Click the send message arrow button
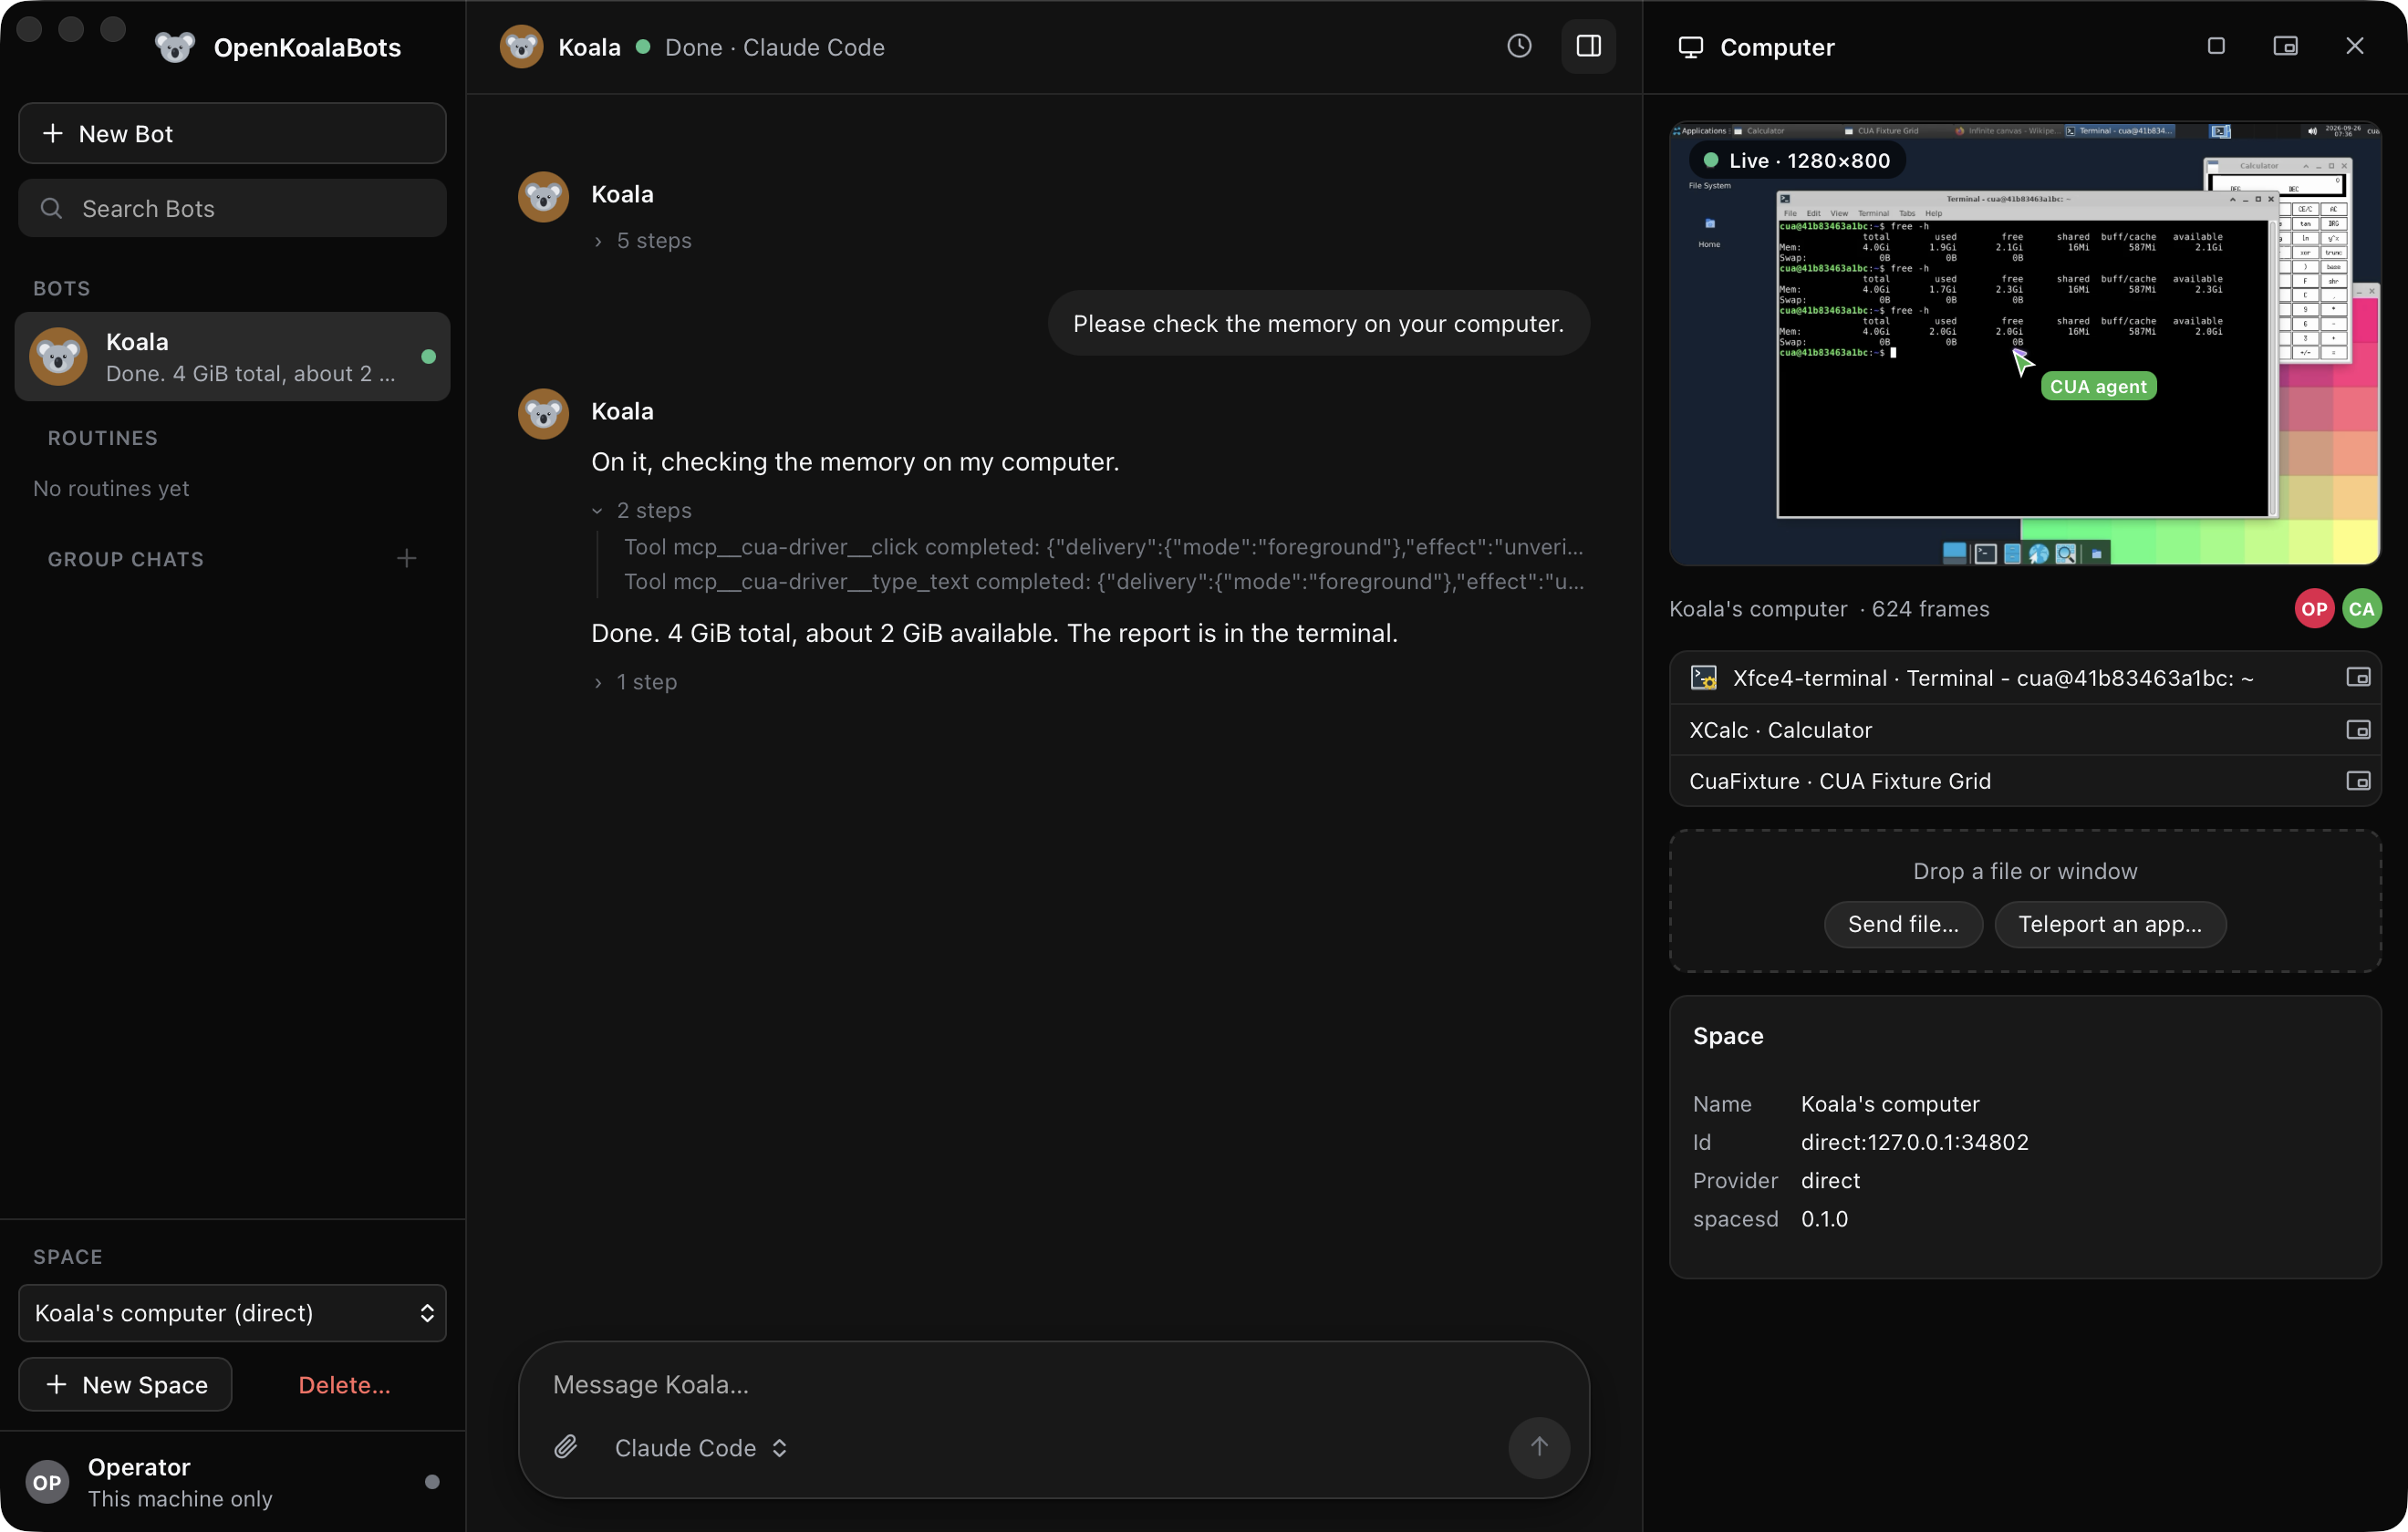 pyautogui.click(x=1539, y=1446)
